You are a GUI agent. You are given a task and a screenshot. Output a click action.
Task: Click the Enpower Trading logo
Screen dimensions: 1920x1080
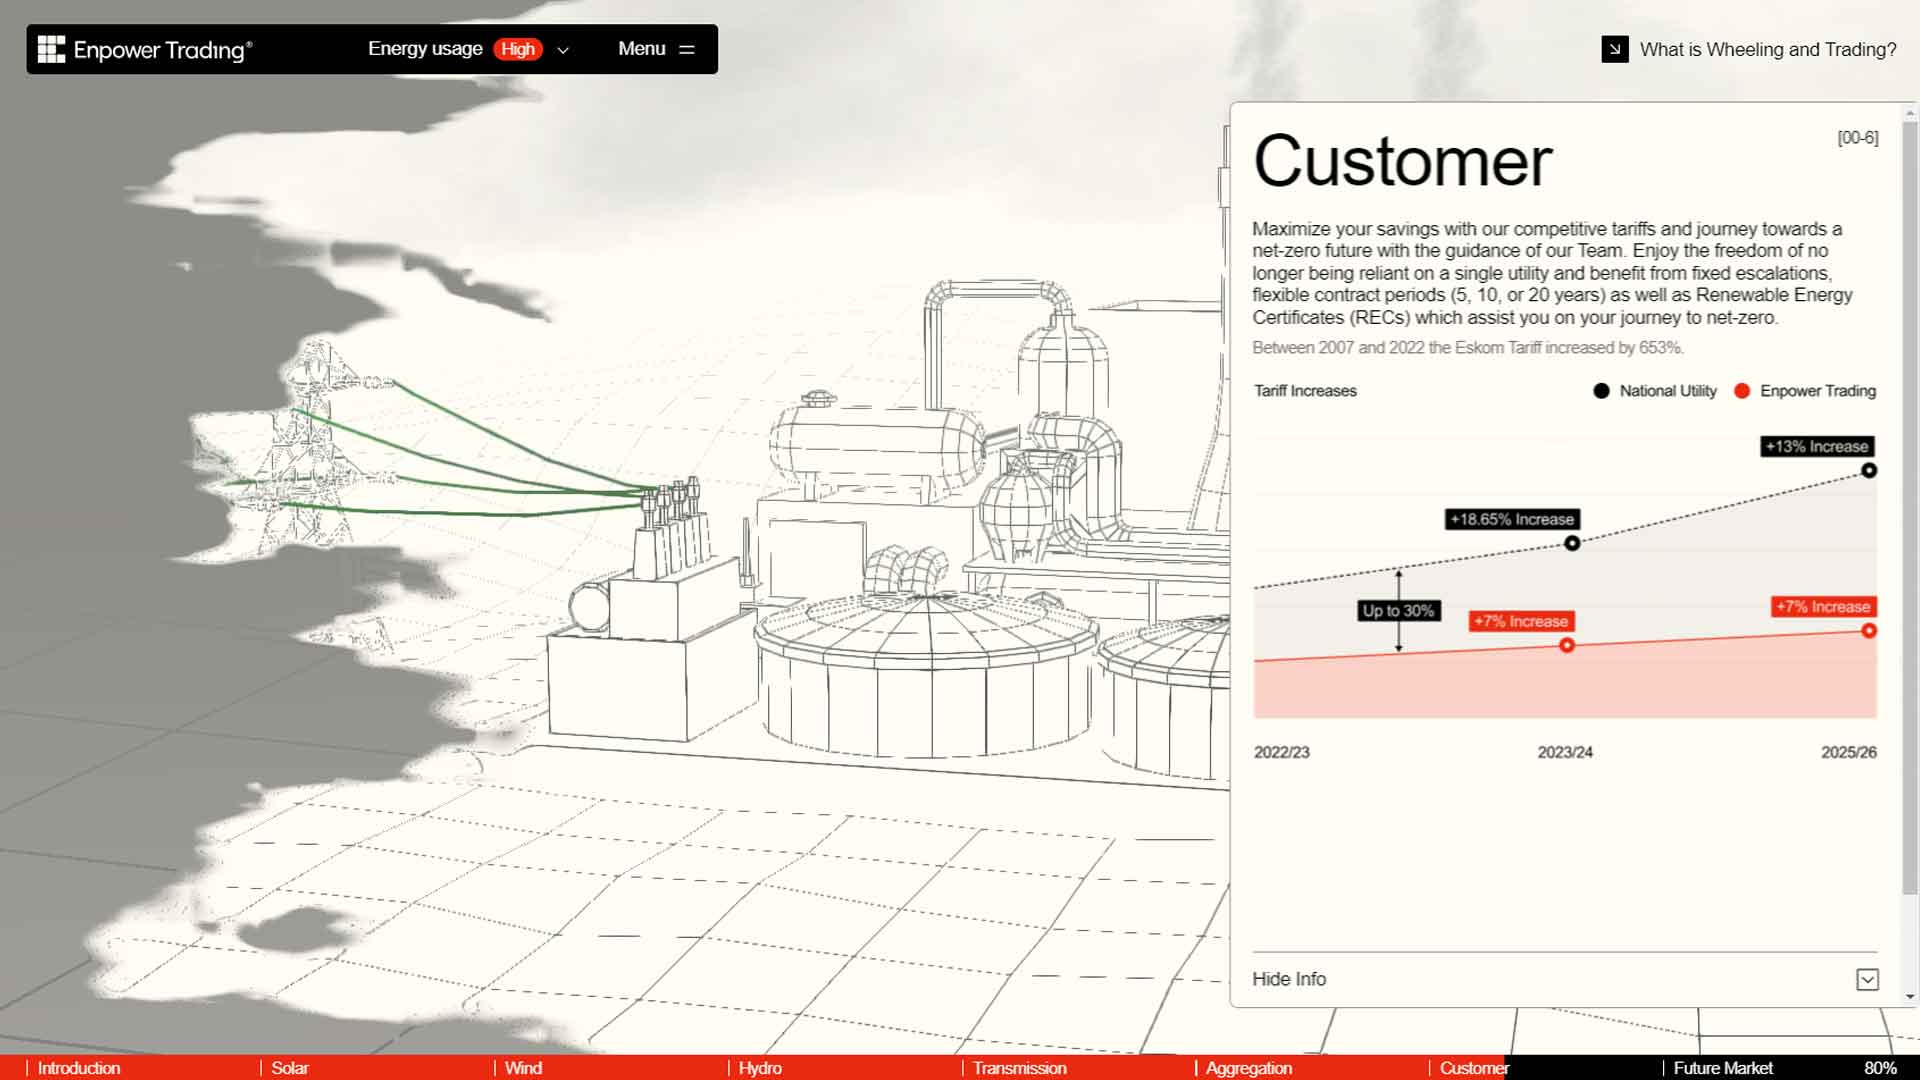point(145,49)
